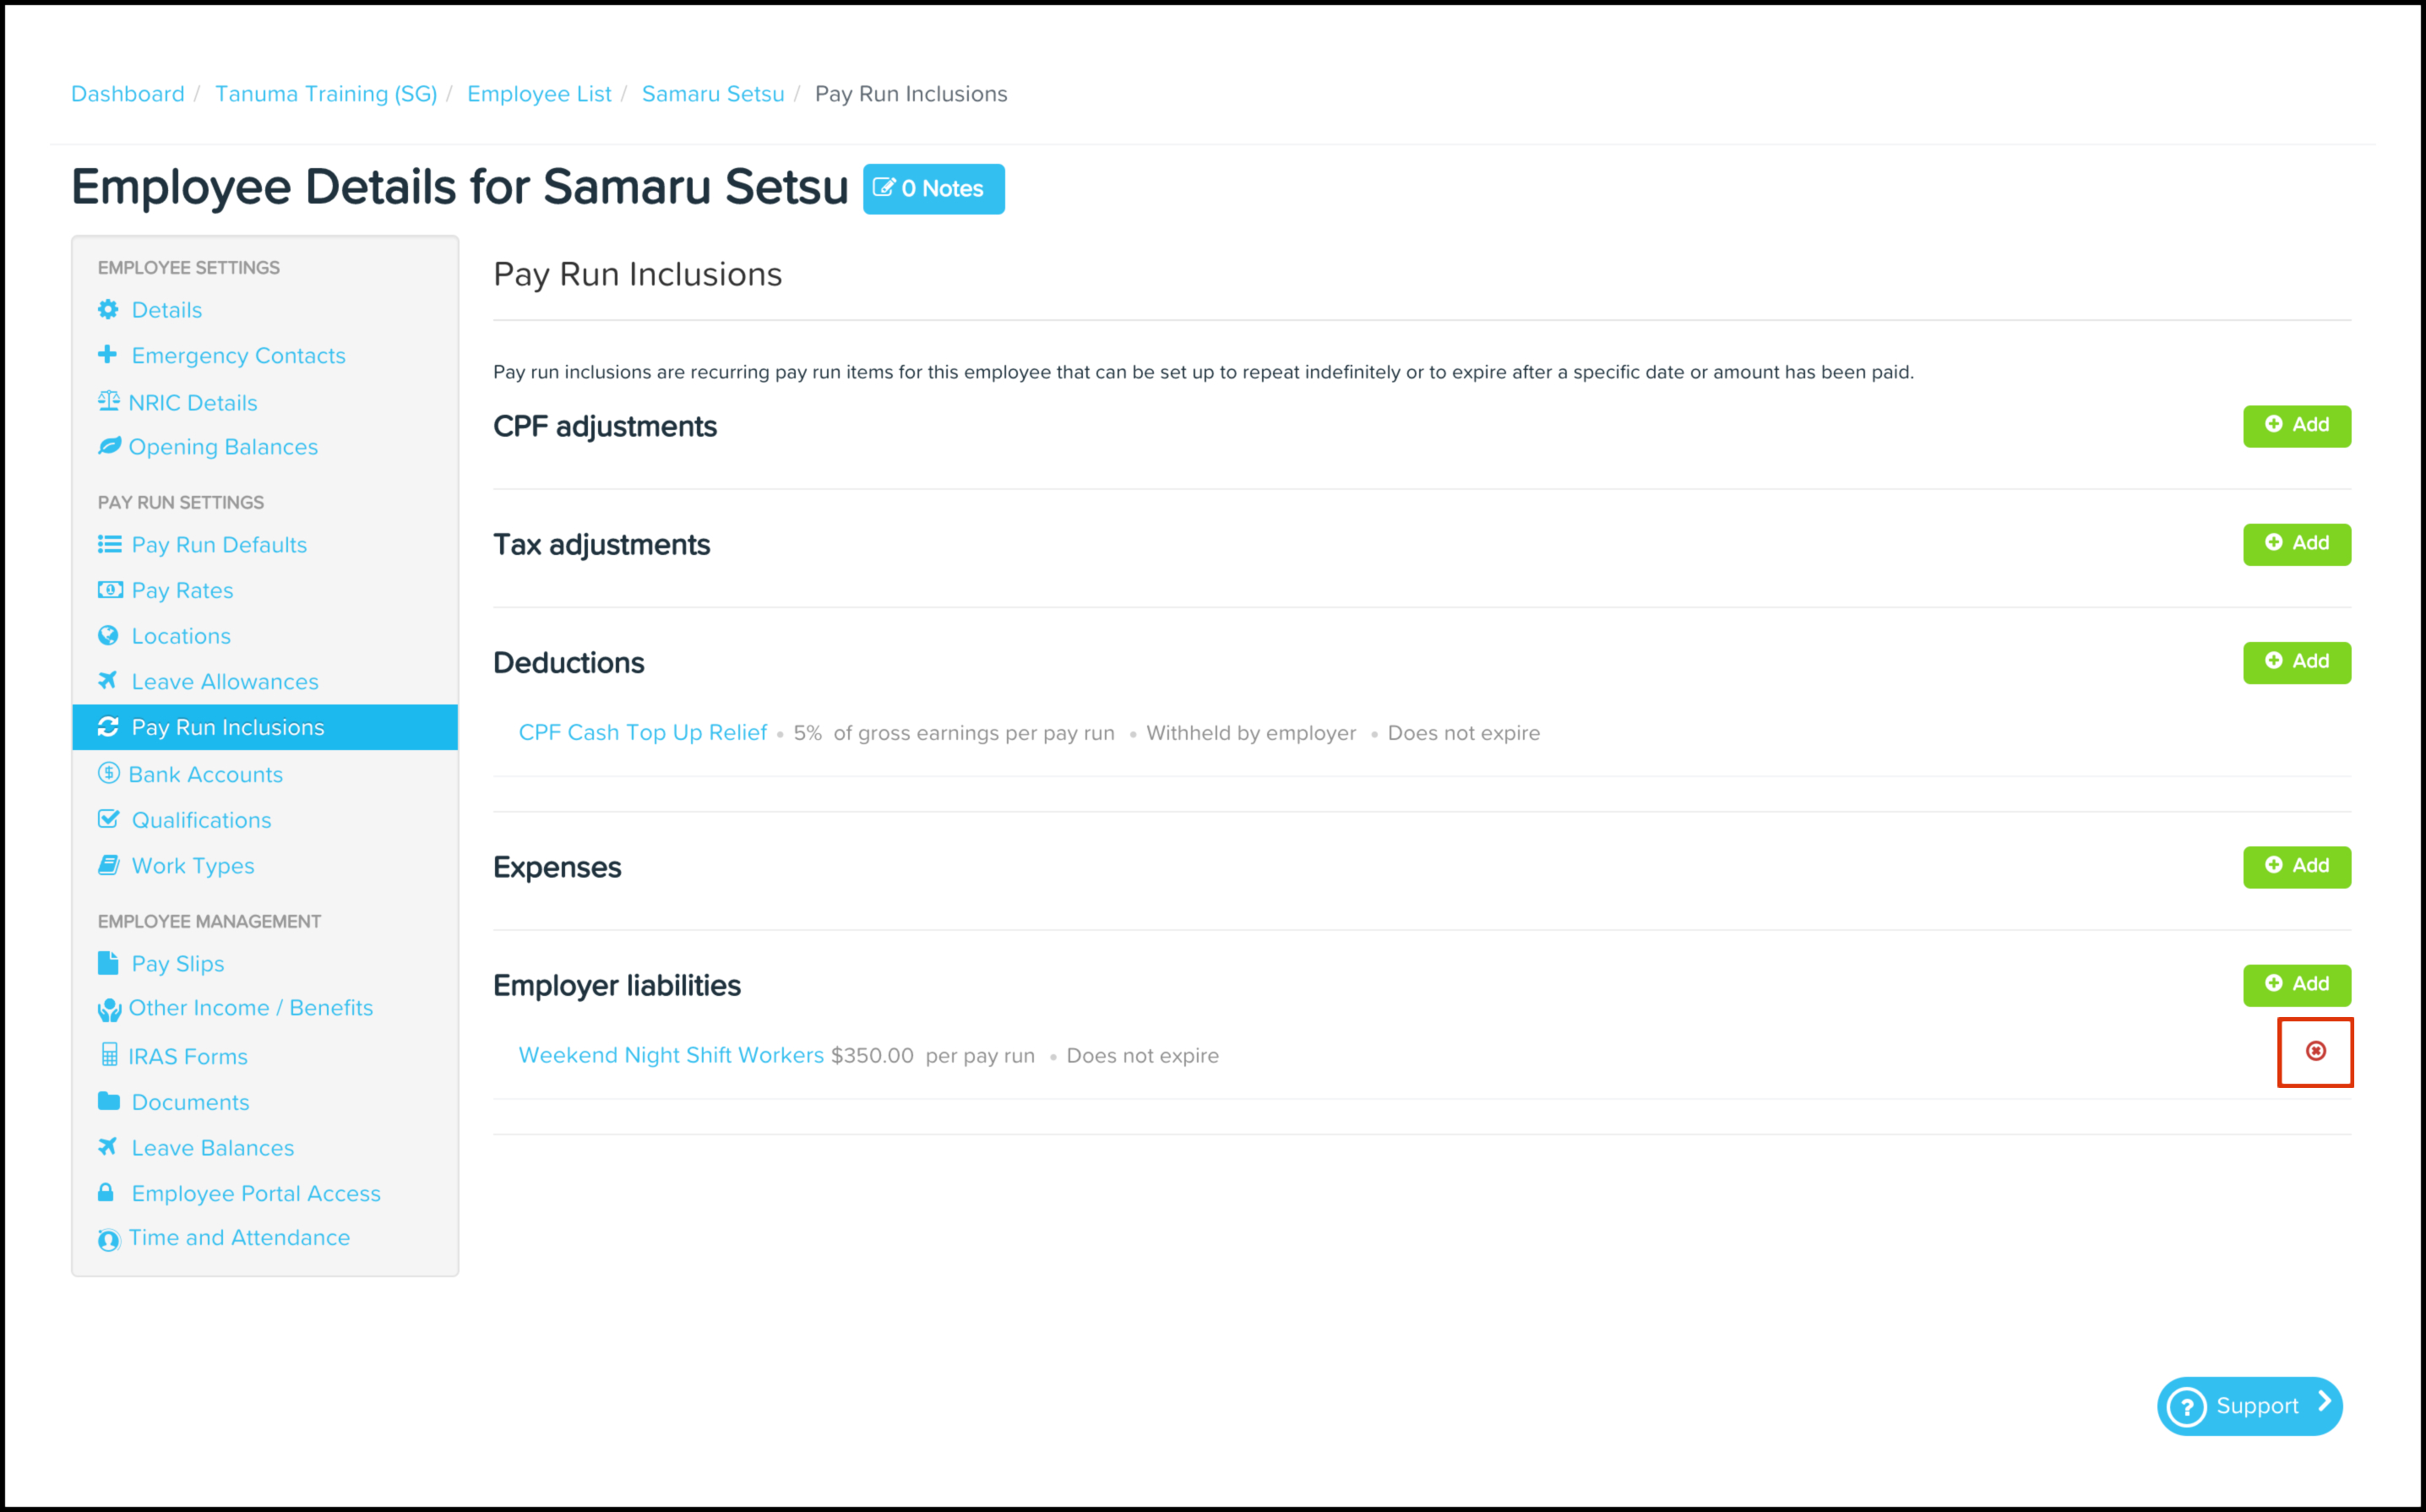Expand the Support chat widget
The image size is (2426, 1512).
(x=2249, y=1406)
